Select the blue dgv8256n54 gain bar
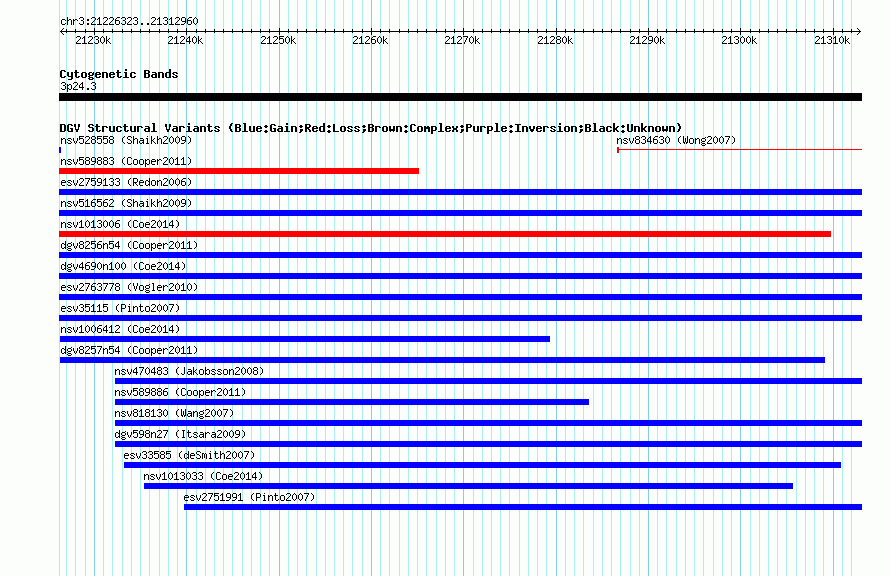 point(461,255)
